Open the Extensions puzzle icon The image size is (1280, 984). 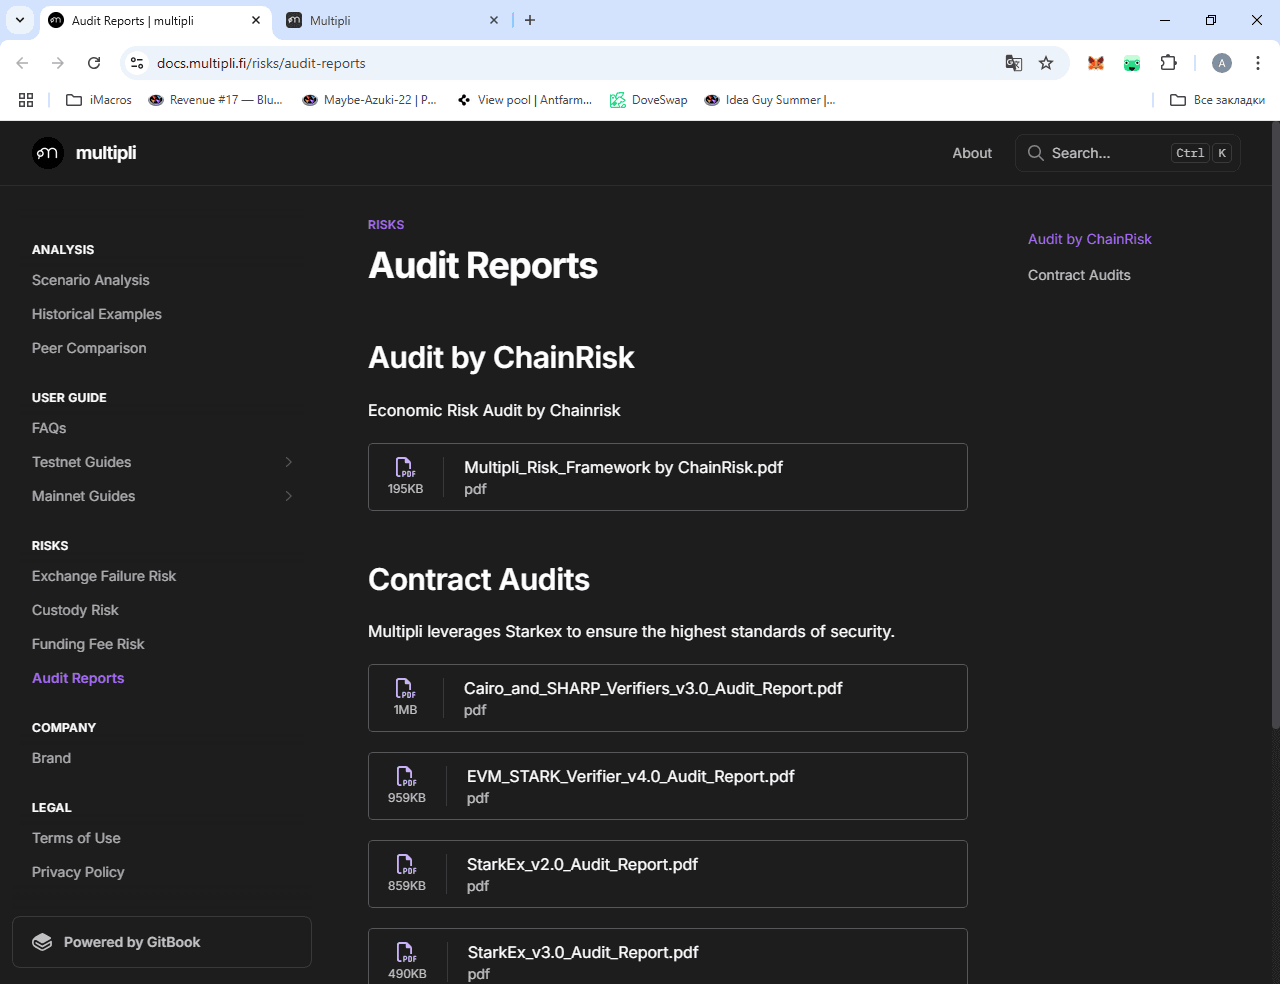pos(1168,63)
